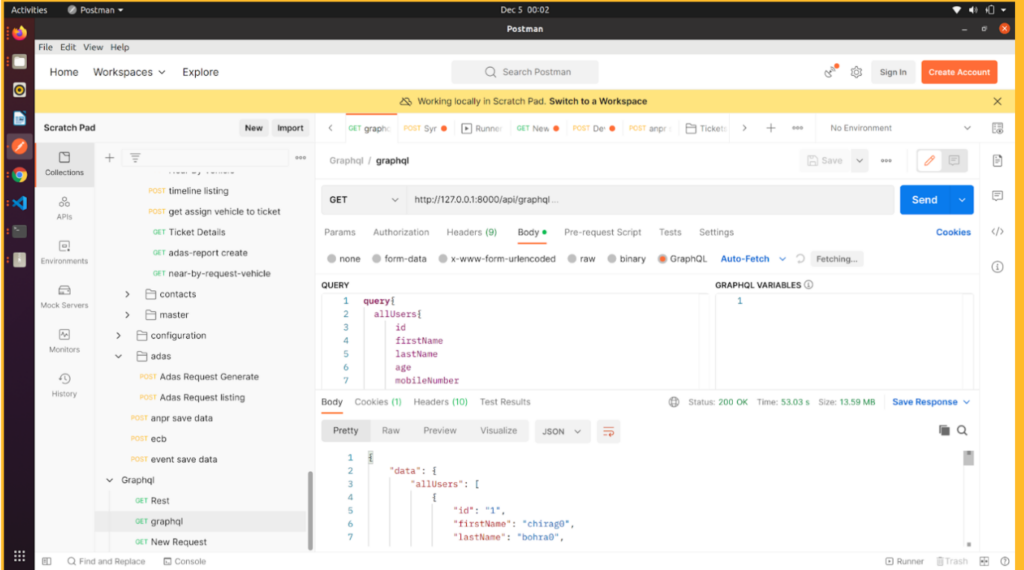Switch to the Params tab
Screen dimensions: 1024x570
pyautogui.click(x=340, y=232)
